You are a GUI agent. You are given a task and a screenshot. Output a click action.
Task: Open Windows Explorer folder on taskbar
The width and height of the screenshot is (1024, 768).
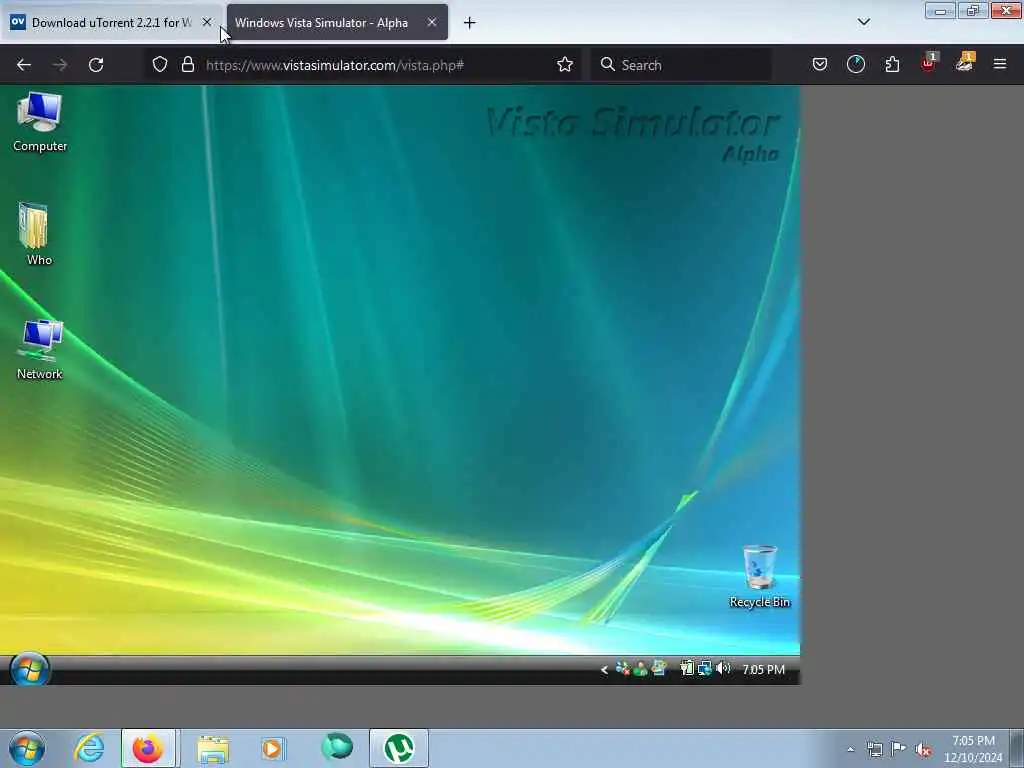213,748
